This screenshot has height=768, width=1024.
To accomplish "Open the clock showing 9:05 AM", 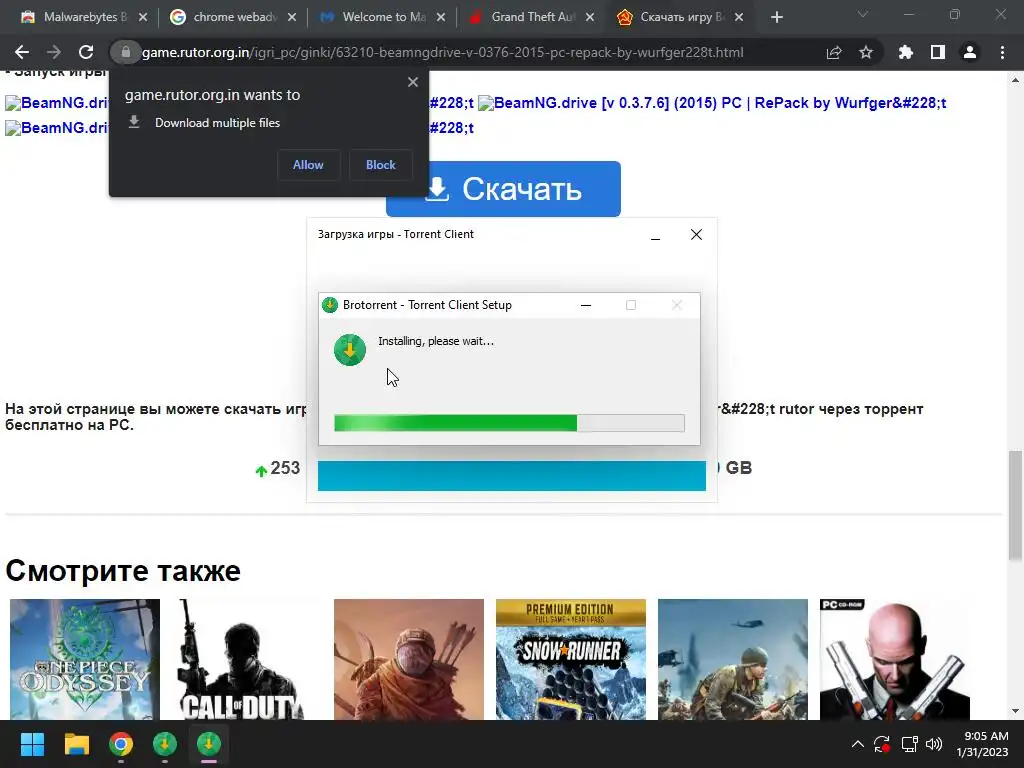I will pyautogui.click(x=982, y=744).
